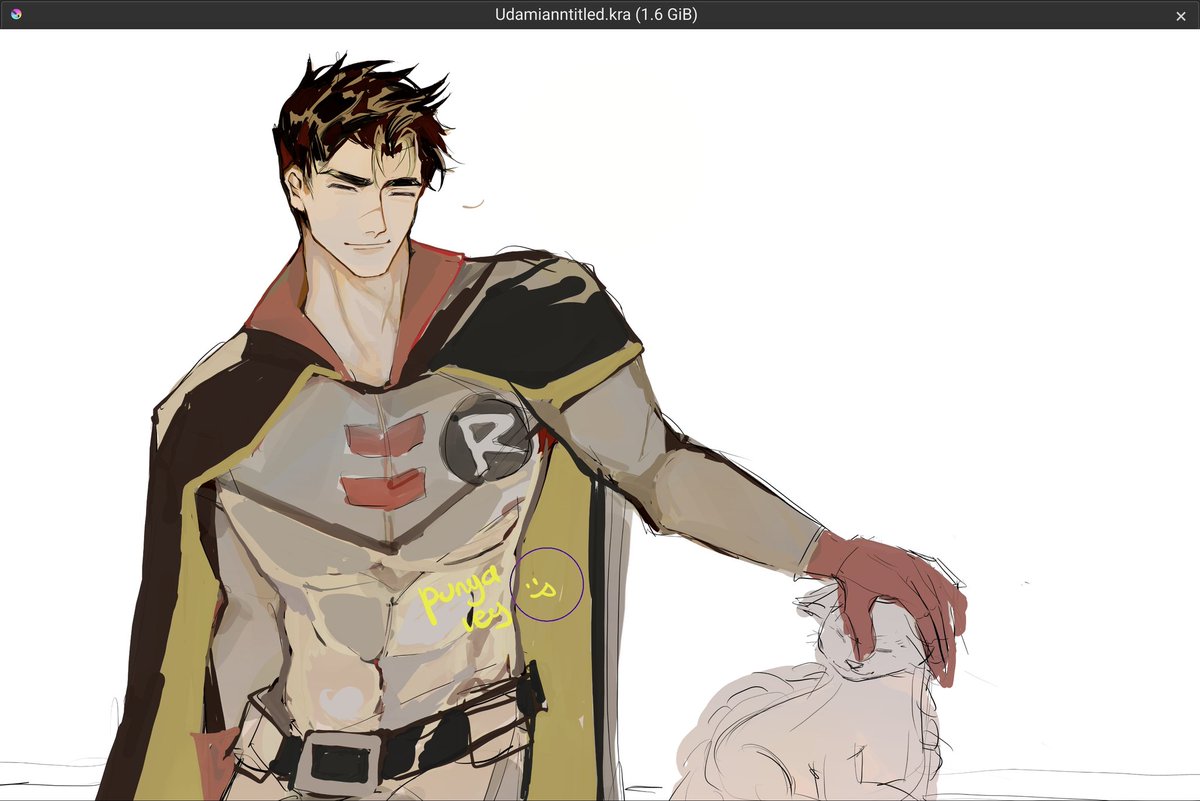This screenshot has width=1200, height=801.
Task: Close the Udamianntitled.kra window
Action: click(x=1180, y=15)
